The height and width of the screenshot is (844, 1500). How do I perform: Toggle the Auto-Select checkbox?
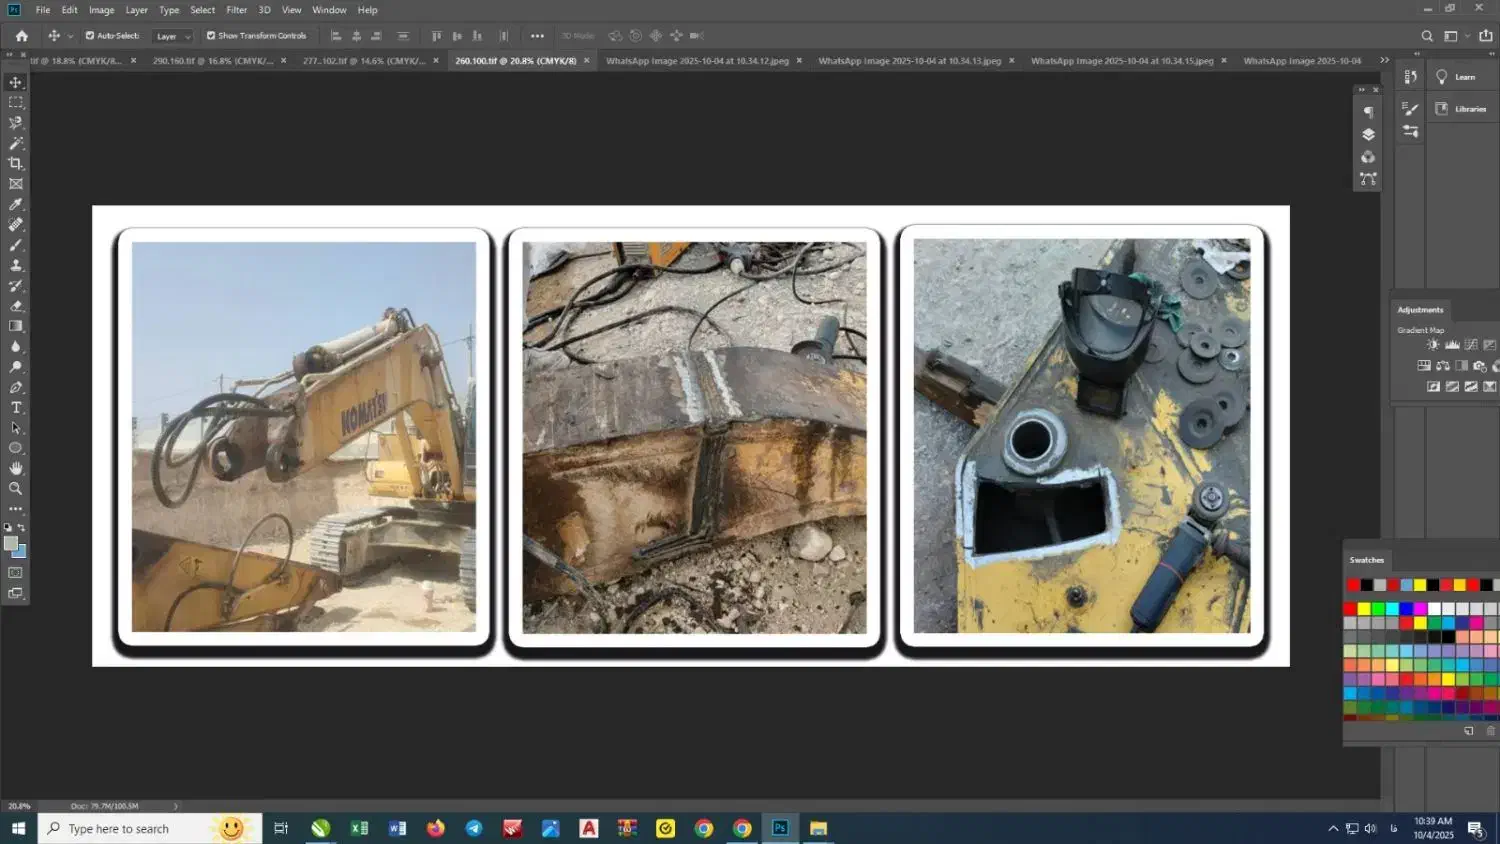[90, 36]
